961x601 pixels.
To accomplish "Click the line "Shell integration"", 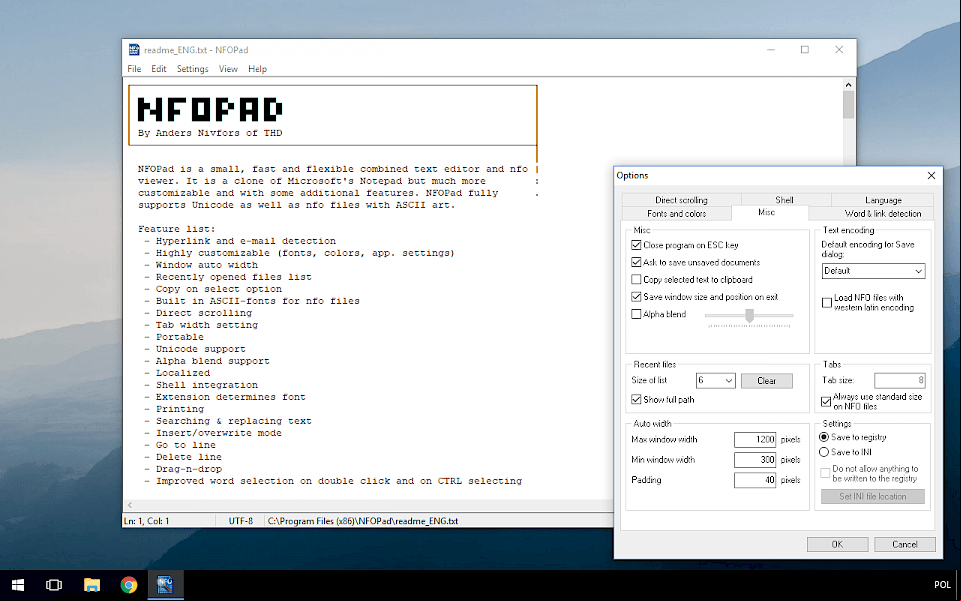I will (207, 385).
